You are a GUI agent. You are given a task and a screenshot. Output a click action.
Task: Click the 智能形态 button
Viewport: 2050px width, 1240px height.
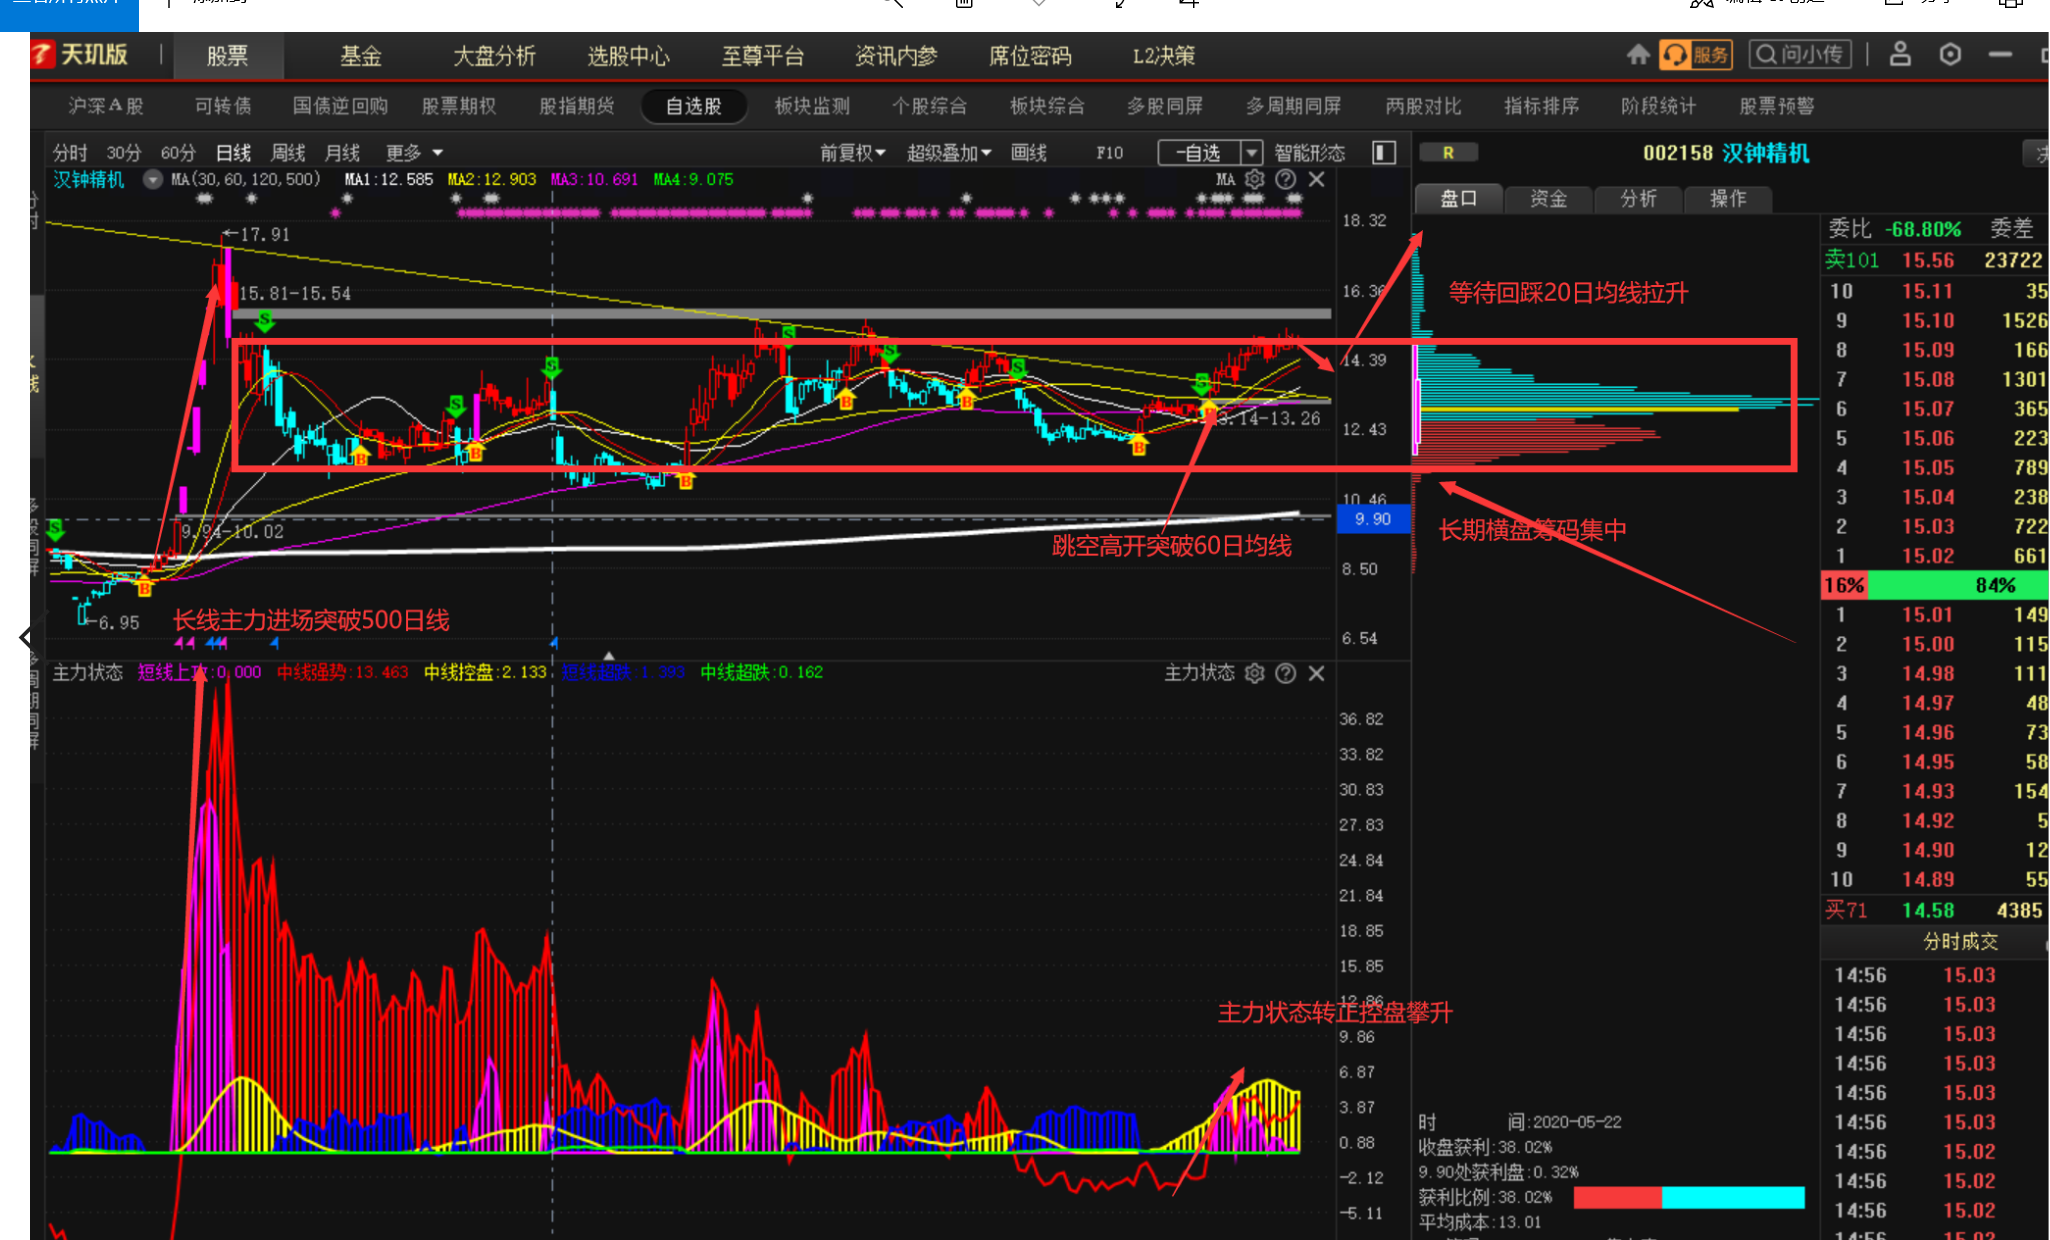(x=1310, y=152)
